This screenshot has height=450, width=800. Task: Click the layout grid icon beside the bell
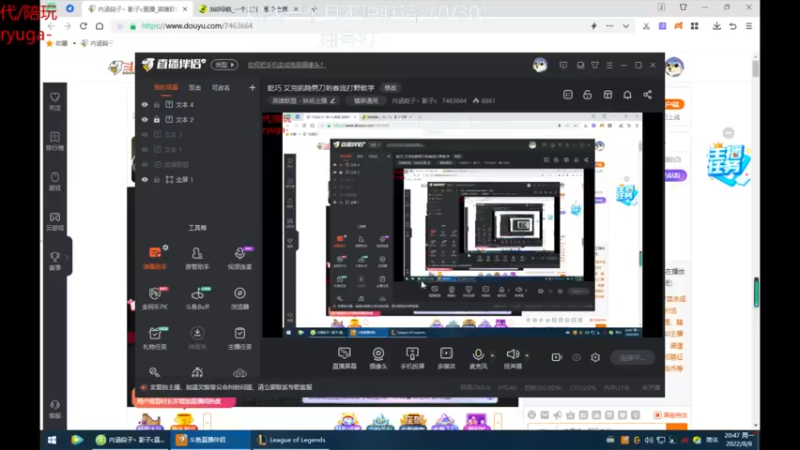coord(608,95)
